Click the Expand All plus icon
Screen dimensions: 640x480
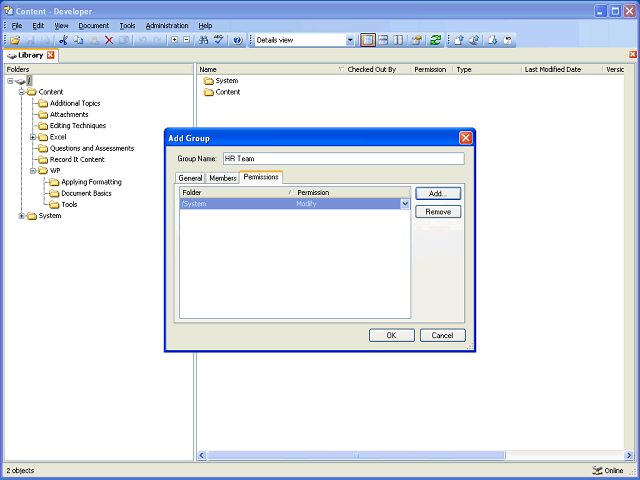pyautogui.click(x=175, y=40)
